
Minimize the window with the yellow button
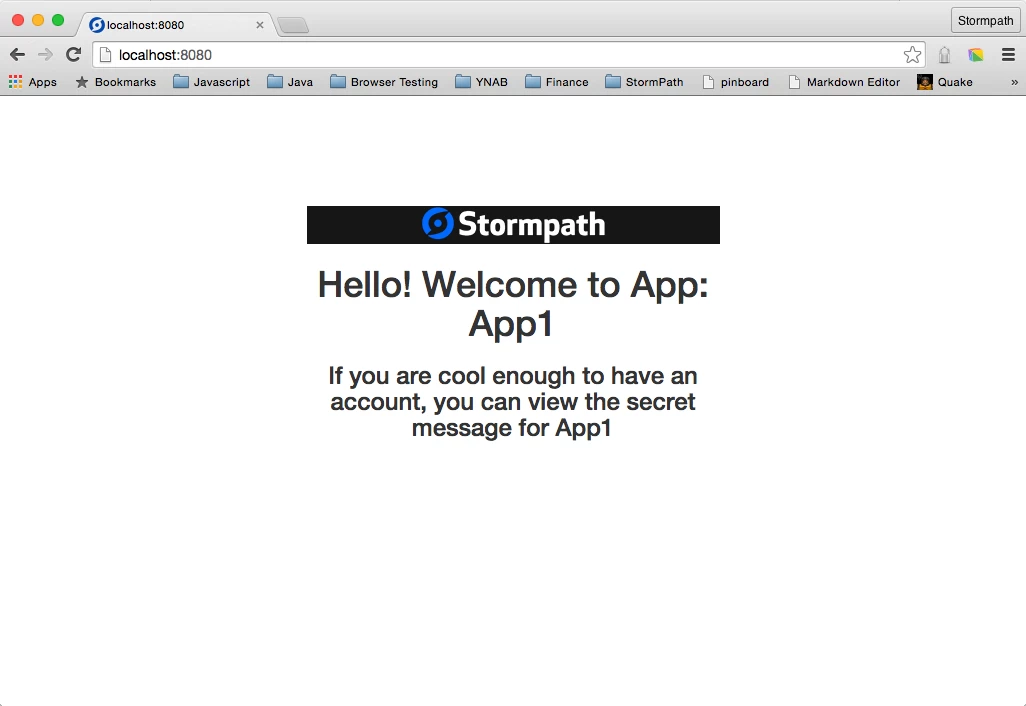point(38,20)
